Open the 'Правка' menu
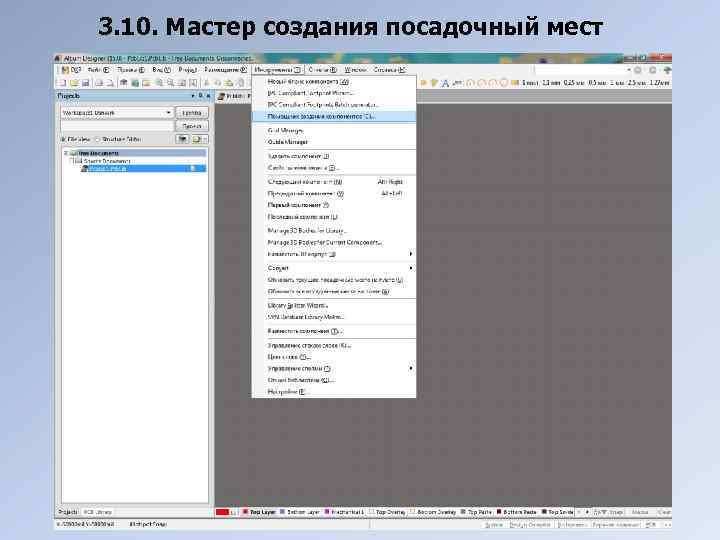 tap(131, 70)
